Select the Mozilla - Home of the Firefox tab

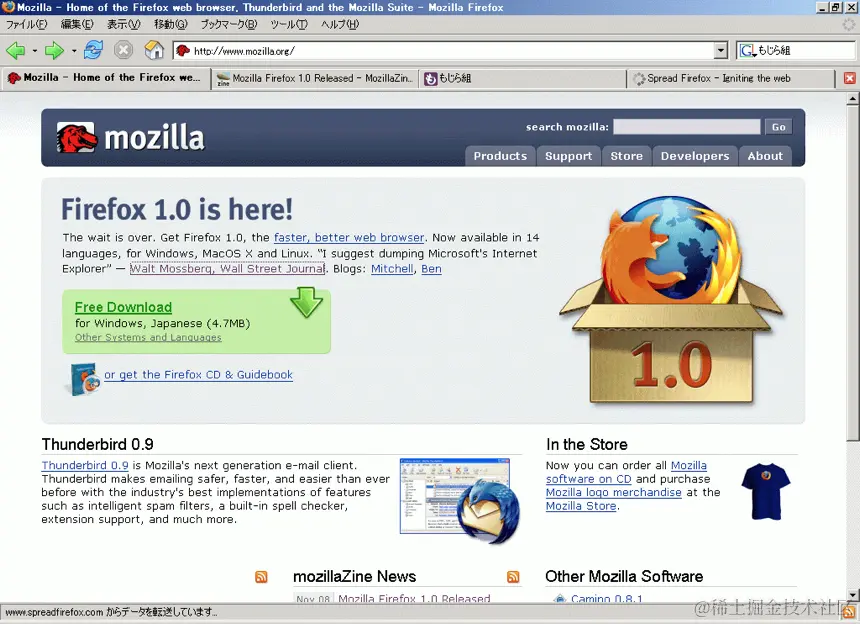coord(106,78)
